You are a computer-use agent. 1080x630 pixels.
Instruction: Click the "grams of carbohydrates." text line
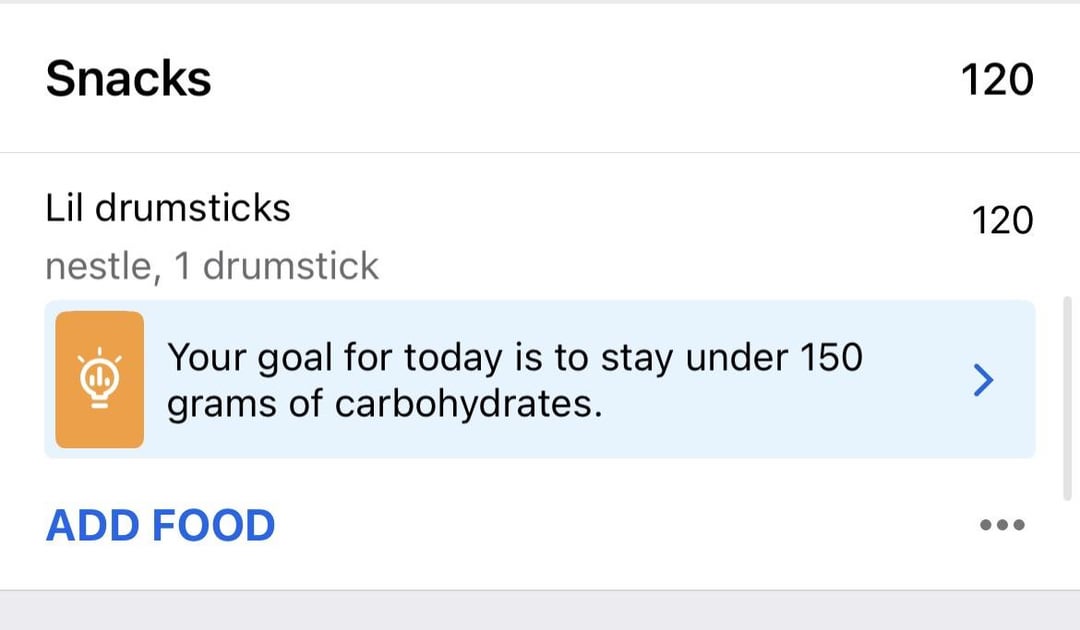pos(385,404)
